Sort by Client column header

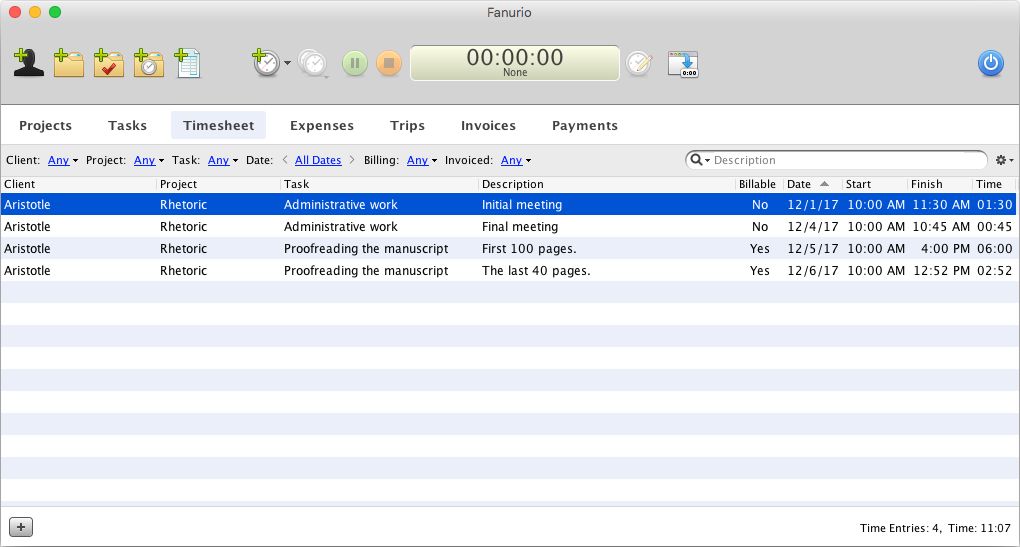[79, 184]
